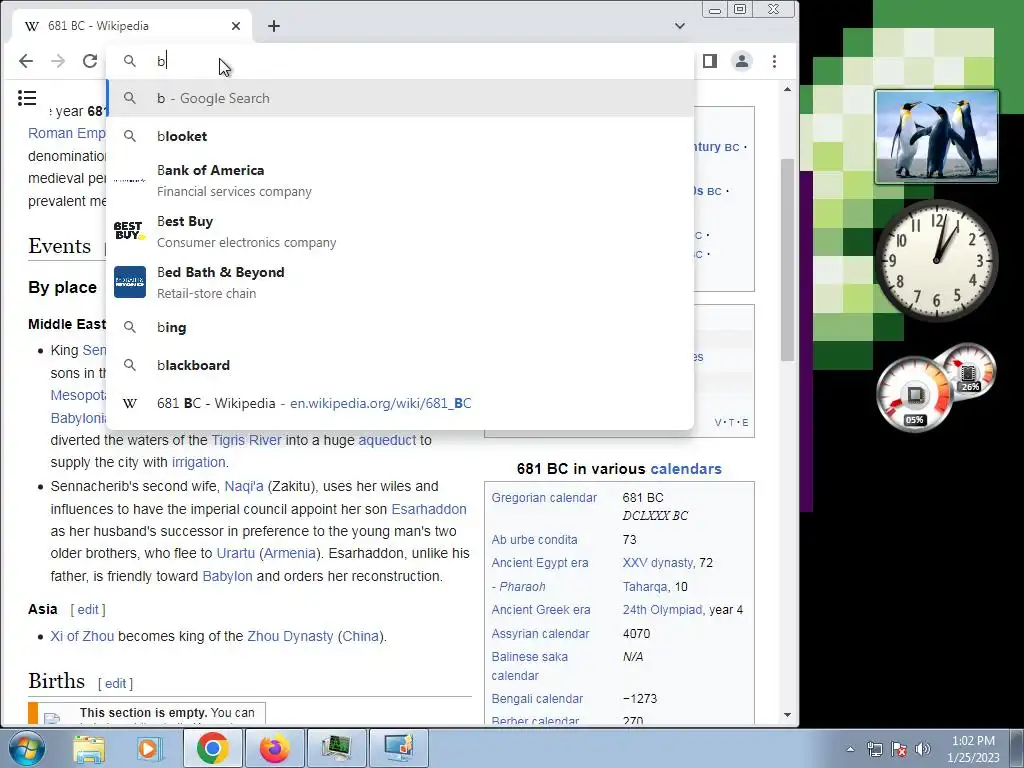The width and height of the screenshot is (1024, 768).
Task: Open Ab urbe condita link
Action: pos(534,539)
